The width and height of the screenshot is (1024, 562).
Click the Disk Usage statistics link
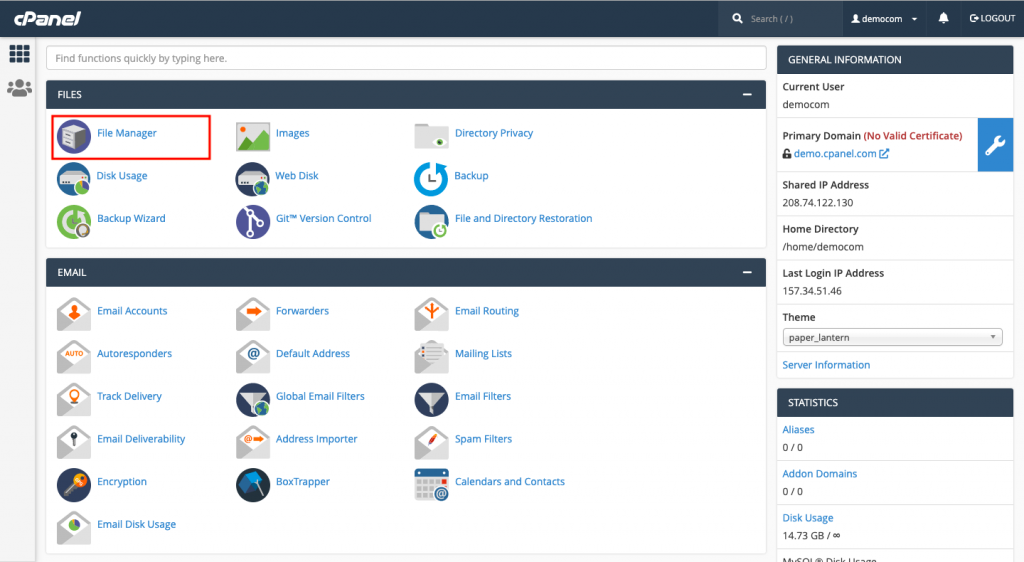pos(808,518)
